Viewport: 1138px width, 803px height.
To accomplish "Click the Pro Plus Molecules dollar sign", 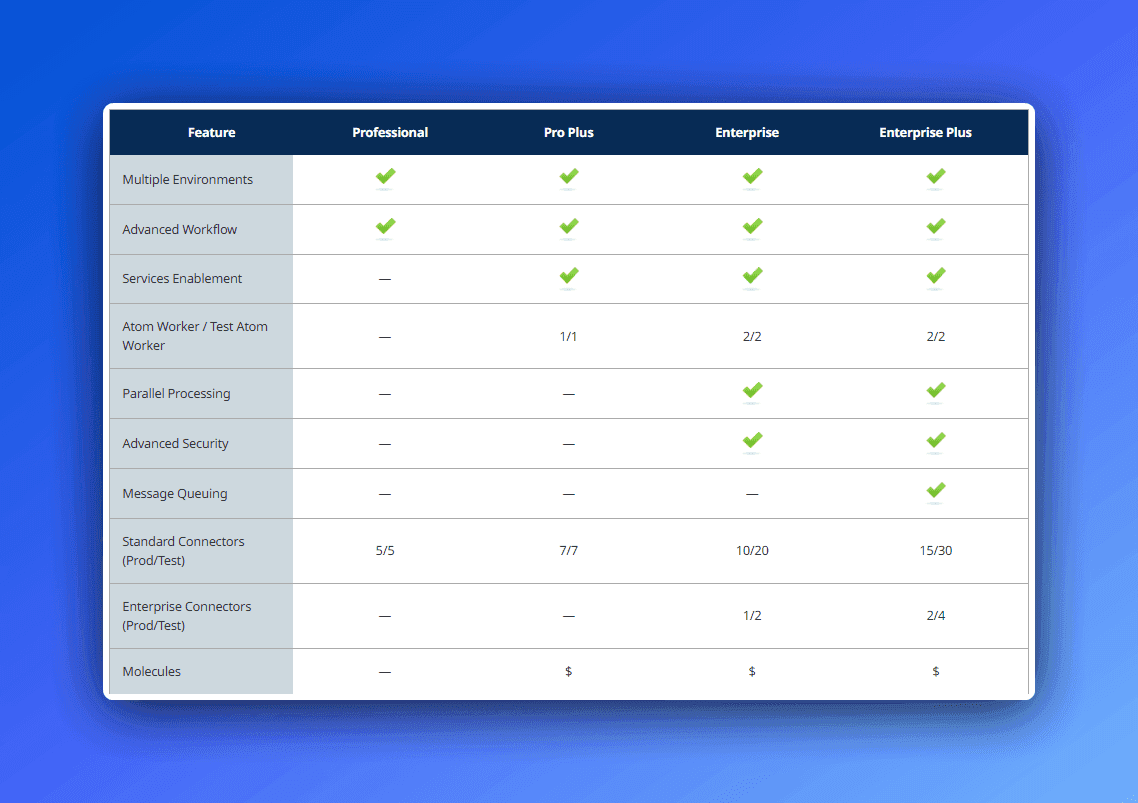I will (568, 672).
